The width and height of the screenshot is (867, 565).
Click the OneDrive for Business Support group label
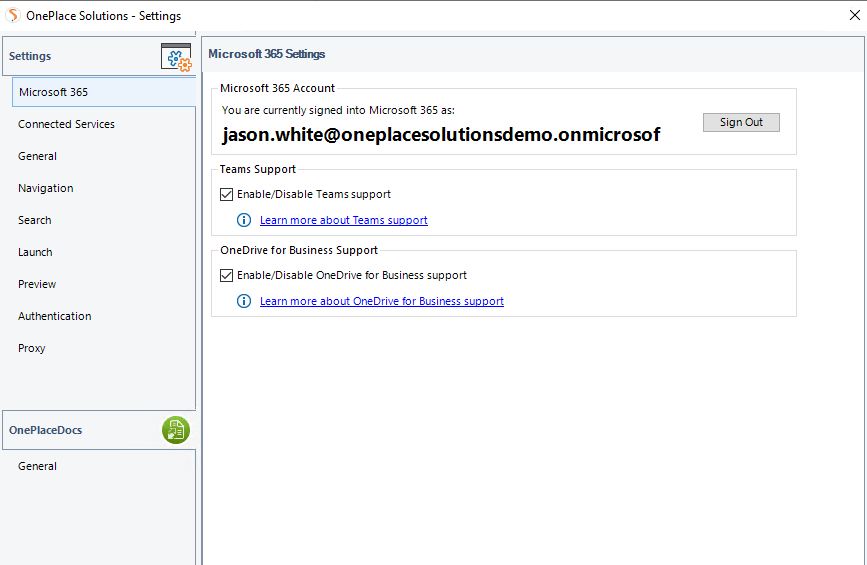(299, 250)
